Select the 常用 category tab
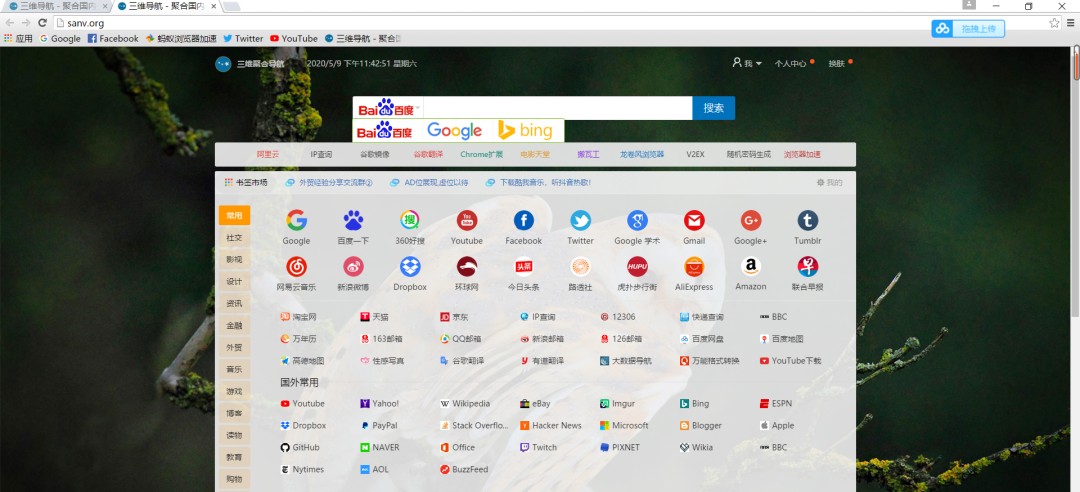Image resolution: width=1080 pixels, height=492 pixels. click(x=234, y=216)
